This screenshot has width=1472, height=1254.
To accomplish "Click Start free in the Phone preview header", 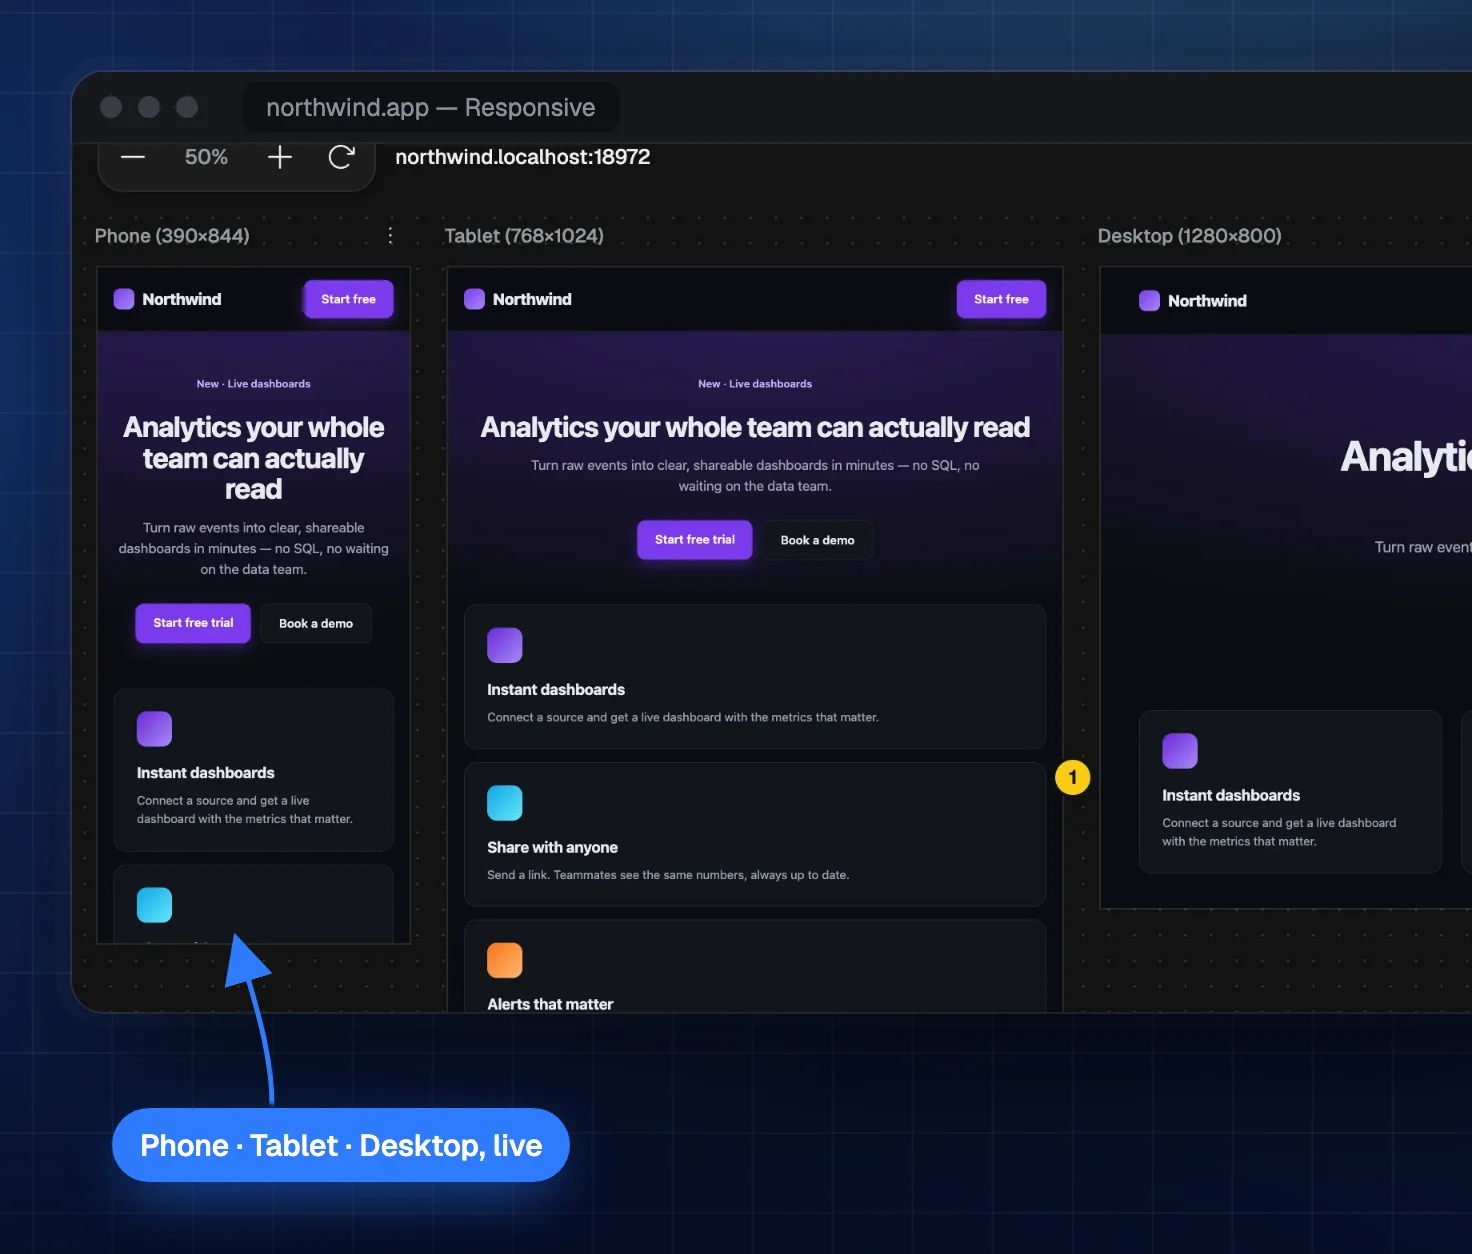I will (349, 299).
